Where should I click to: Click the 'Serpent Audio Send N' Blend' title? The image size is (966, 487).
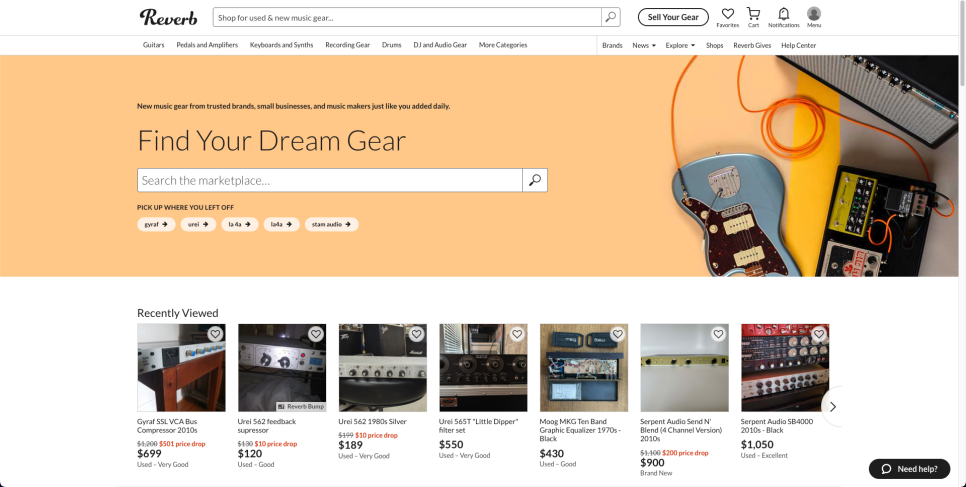(681, 430)
